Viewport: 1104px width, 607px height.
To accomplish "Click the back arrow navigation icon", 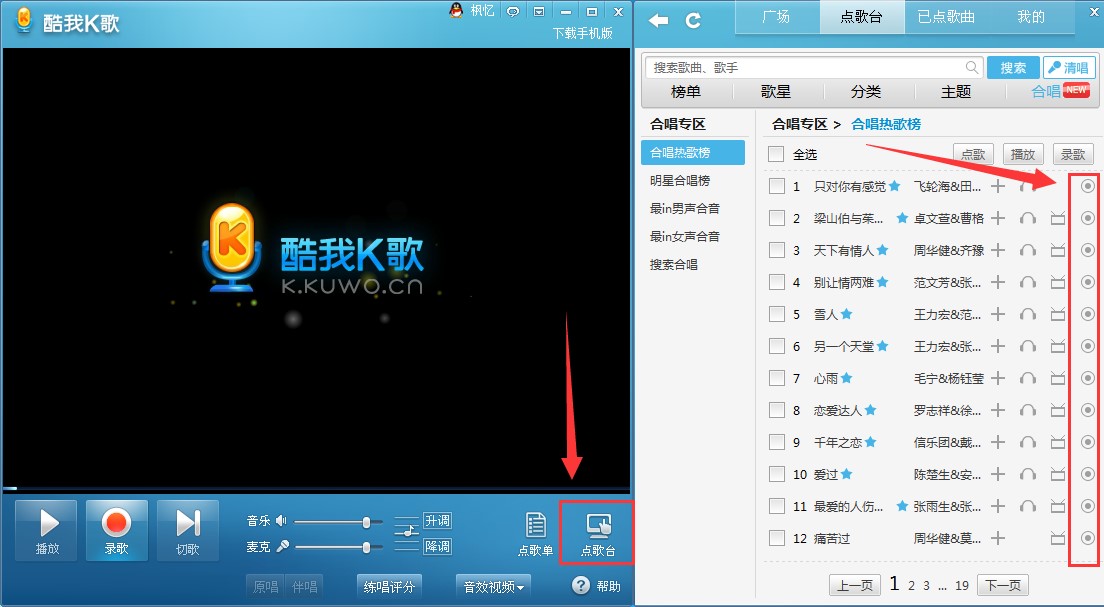I will [x=658, y=18].
